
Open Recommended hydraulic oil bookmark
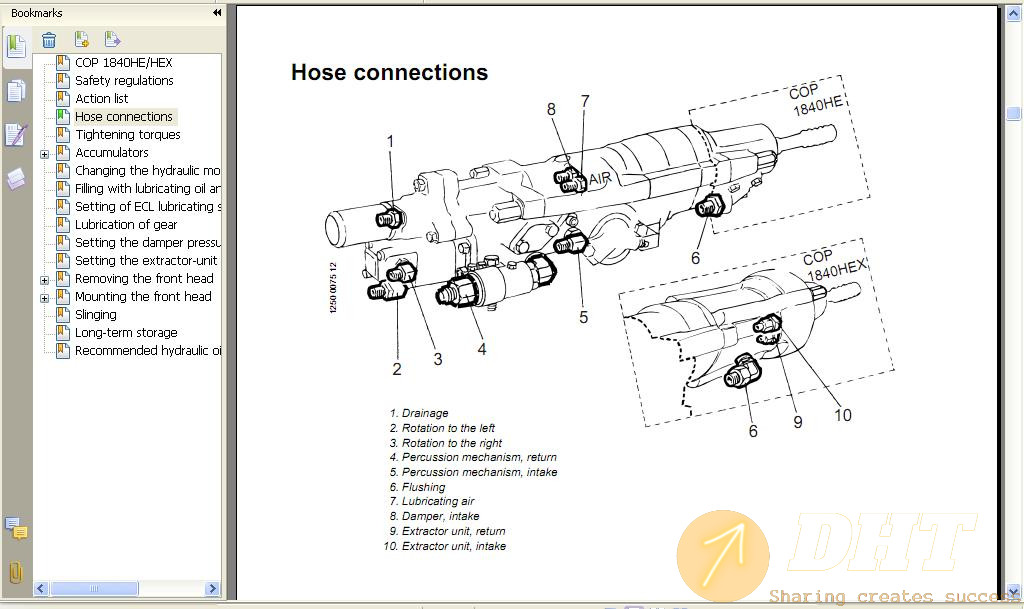coord(148,351)
